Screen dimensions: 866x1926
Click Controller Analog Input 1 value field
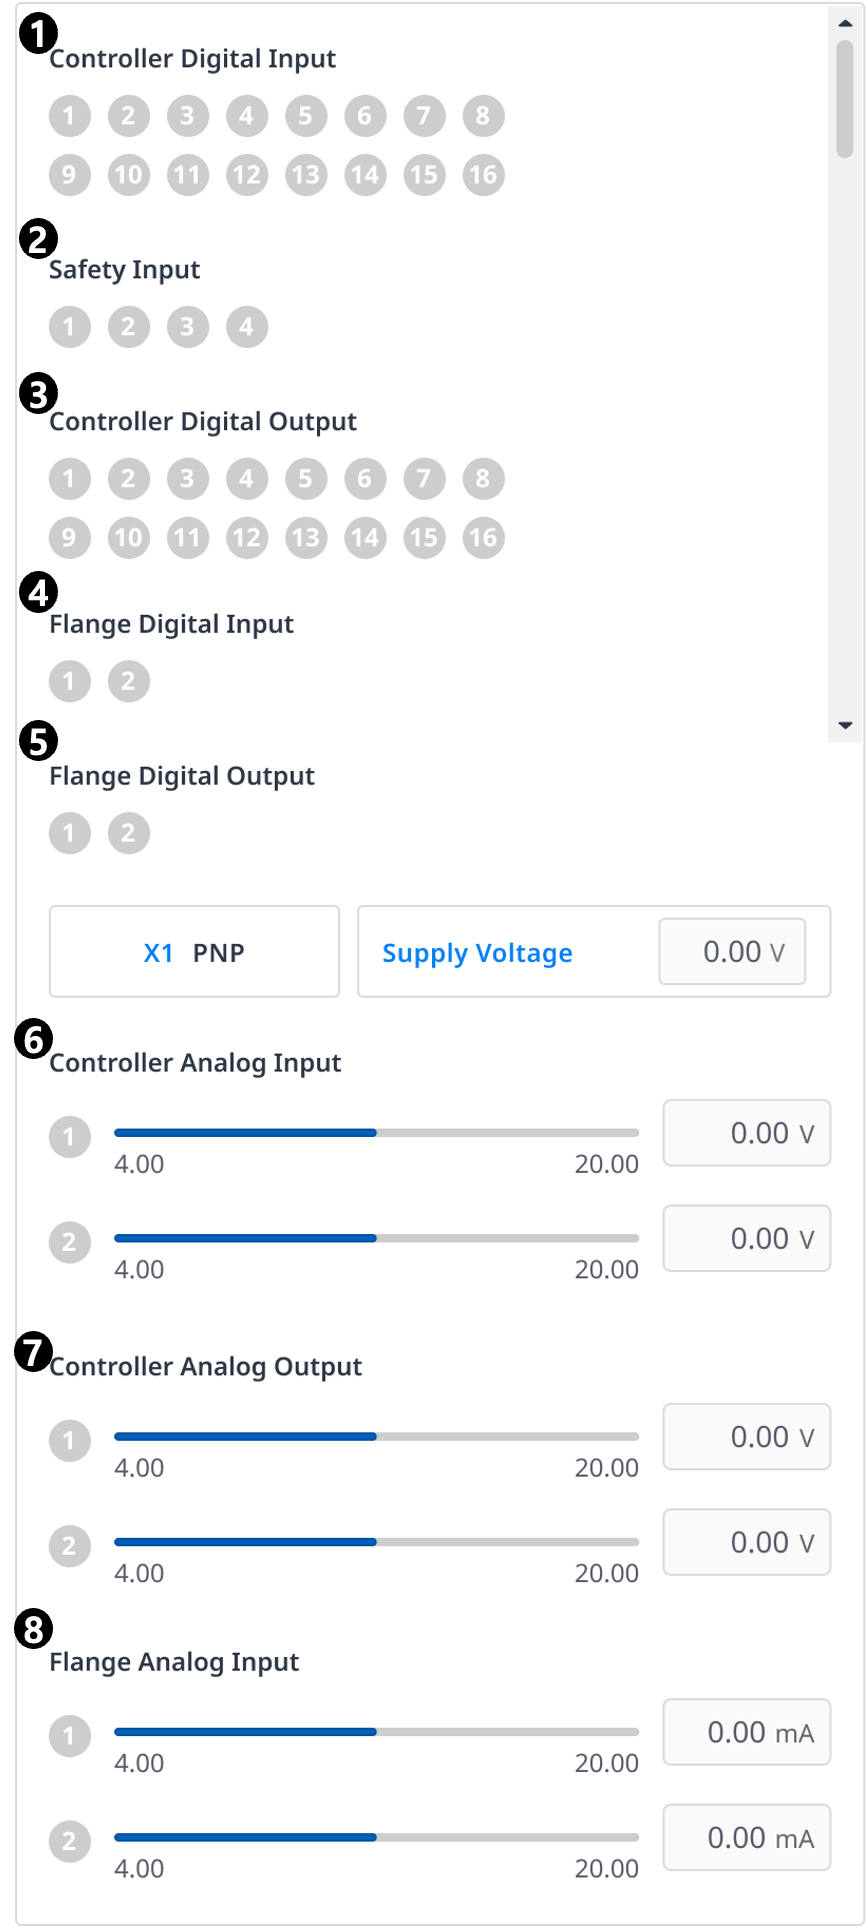[746, 1133]
